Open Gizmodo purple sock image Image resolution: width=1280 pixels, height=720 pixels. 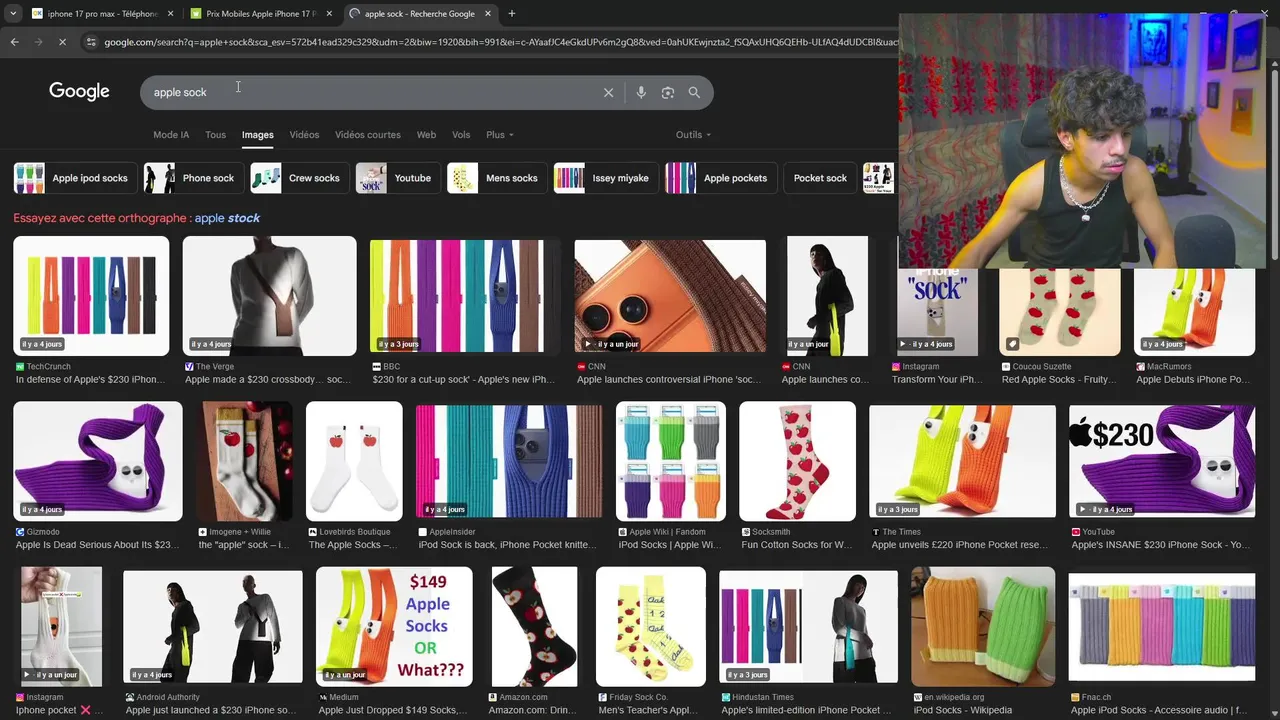[x=97, y=461]
